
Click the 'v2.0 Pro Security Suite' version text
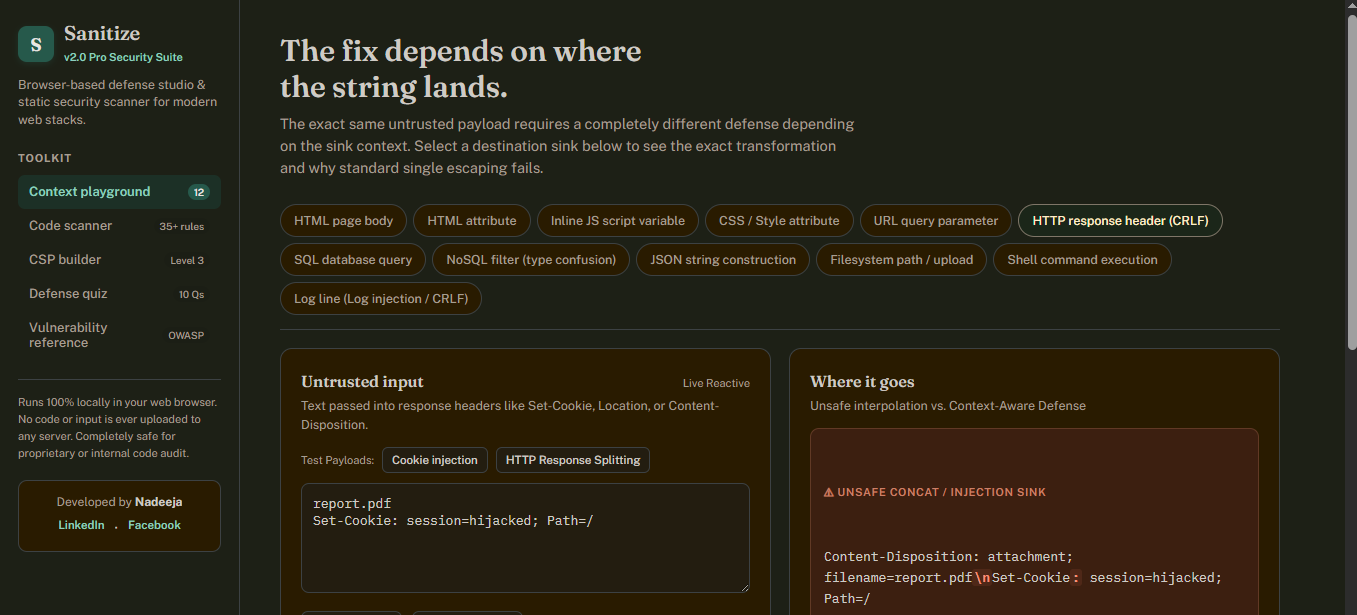coord(123,58)
